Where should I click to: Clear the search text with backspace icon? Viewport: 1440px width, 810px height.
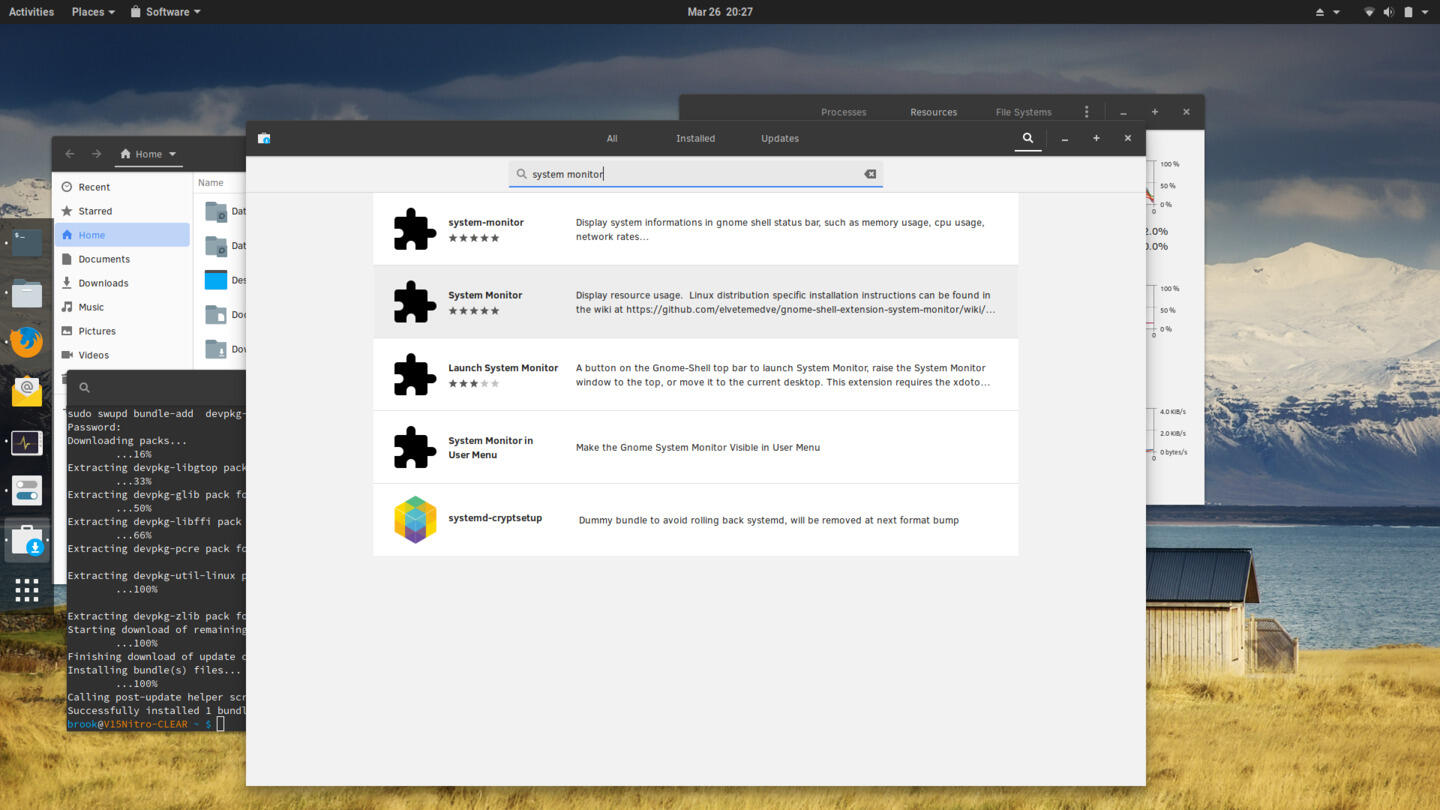tap(870, 174)
